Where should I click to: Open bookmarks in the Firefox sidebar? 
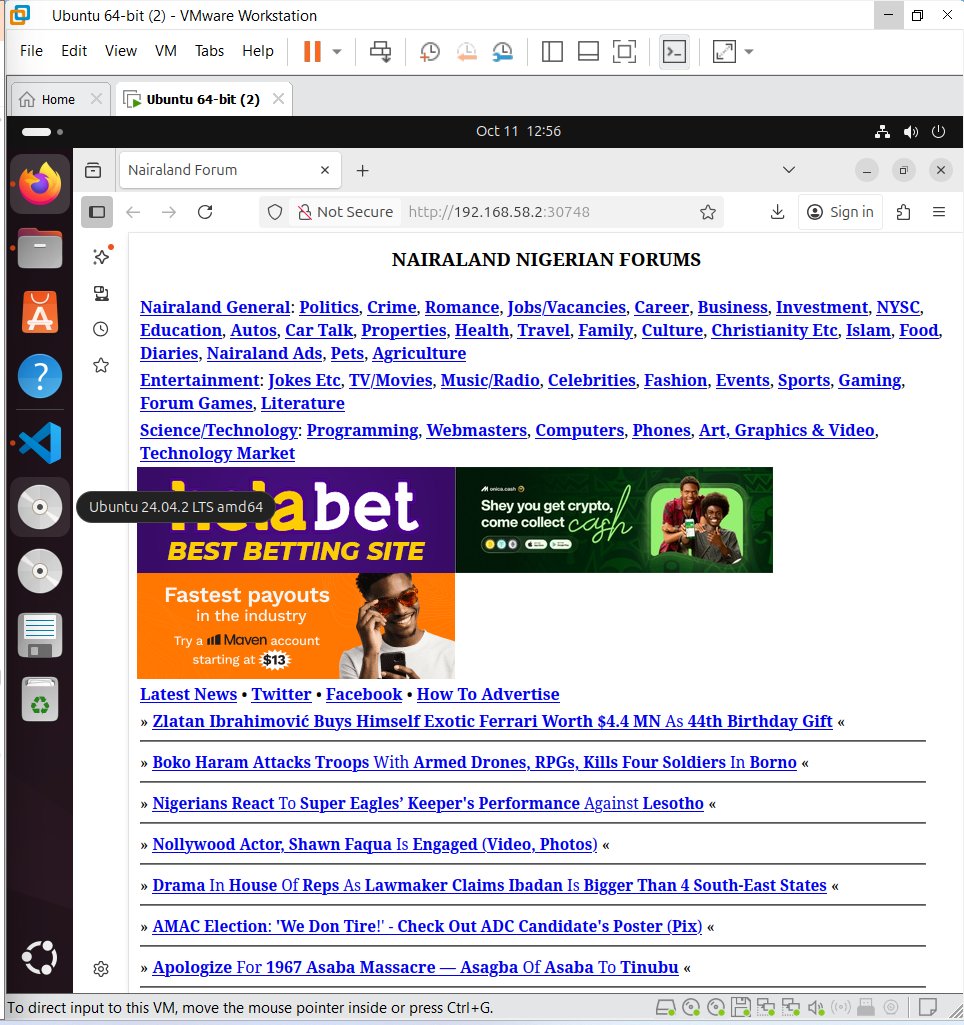[101, 365]
